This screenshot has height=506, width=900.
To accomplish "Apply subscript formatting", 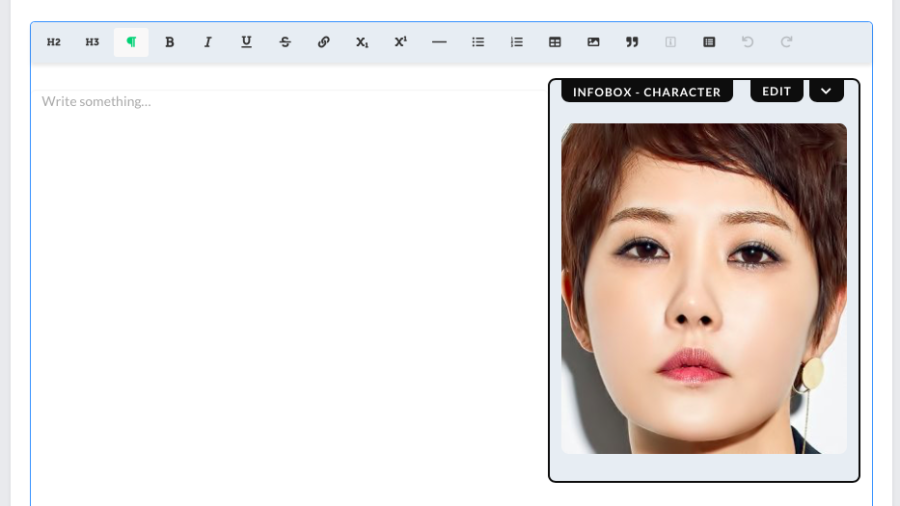I will pos(362,42).
